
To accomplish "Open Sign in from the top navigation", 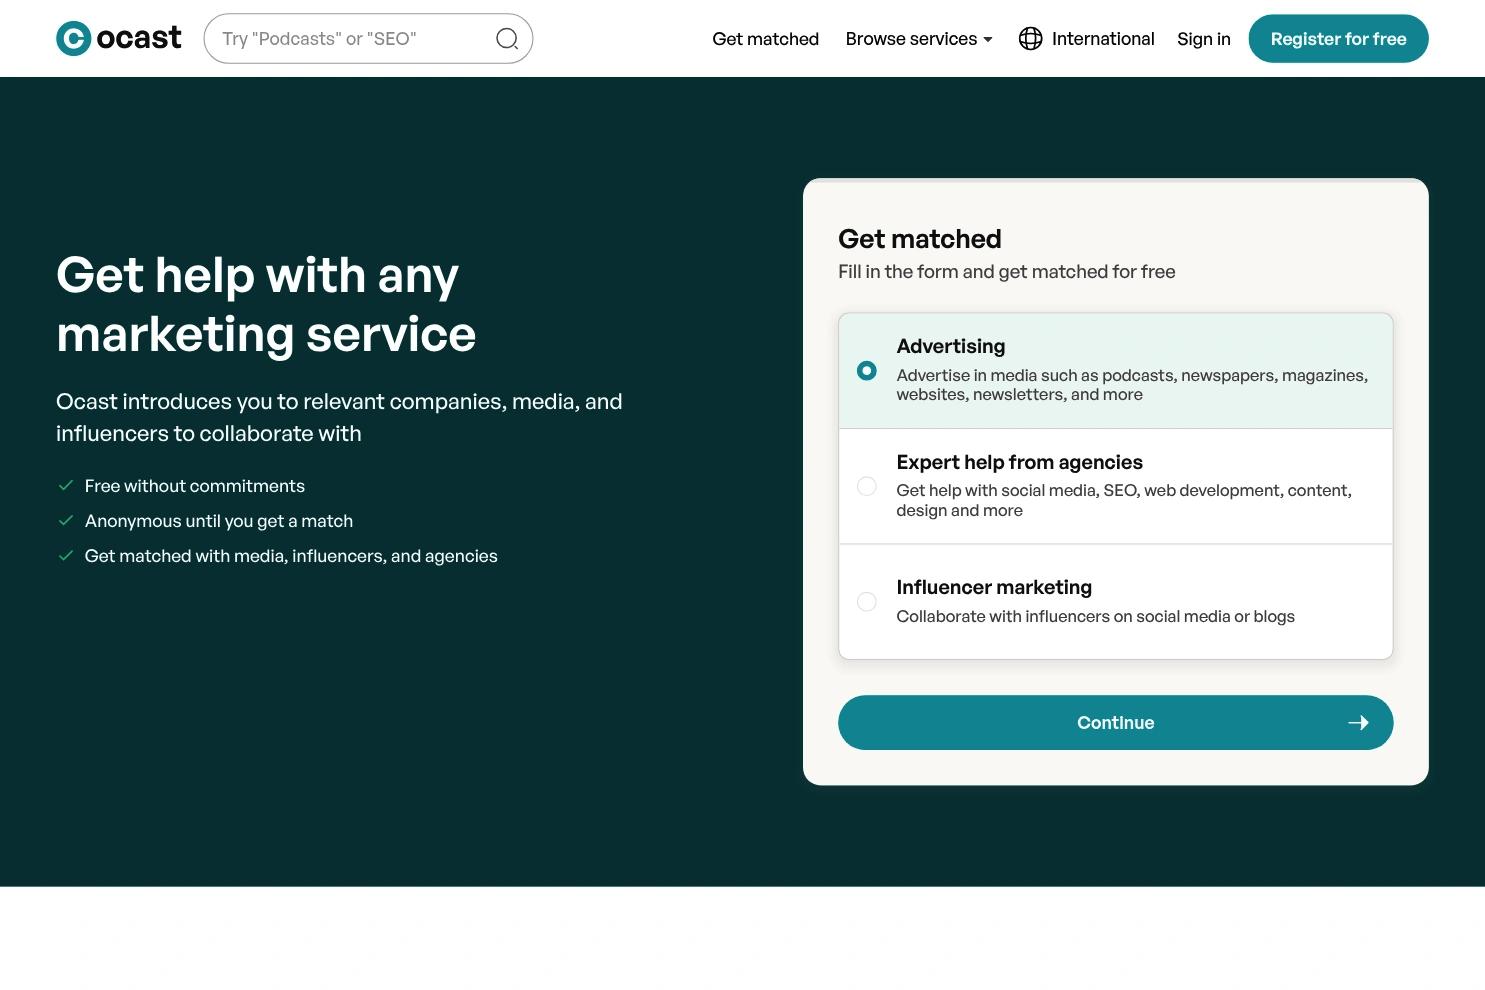I will click(x=1203, y=39).
